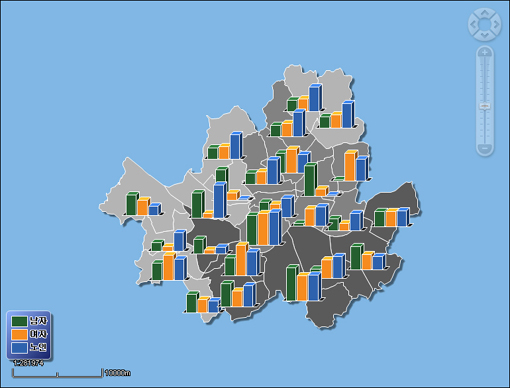
Task: Pan the map right with the navigation arrow
Action: click(x=496, y=24)
